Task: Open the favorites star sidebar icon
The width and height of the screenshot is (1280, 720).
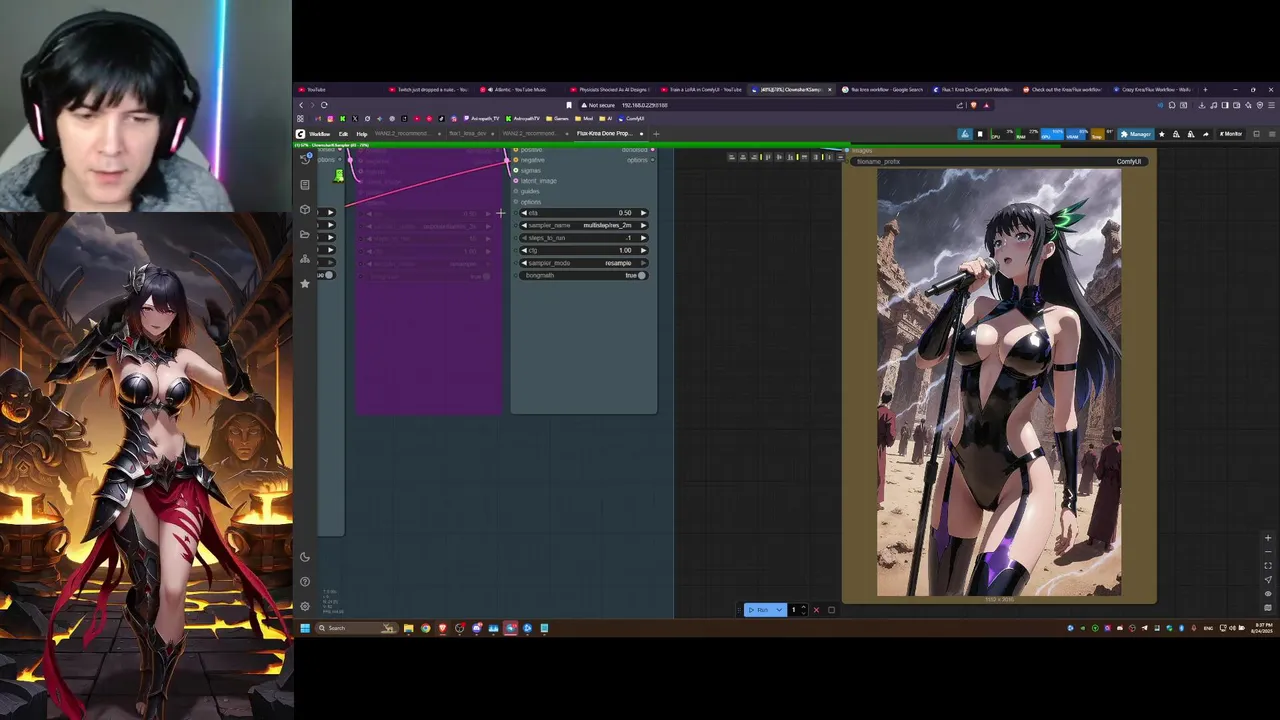Action: click(305, 284)
